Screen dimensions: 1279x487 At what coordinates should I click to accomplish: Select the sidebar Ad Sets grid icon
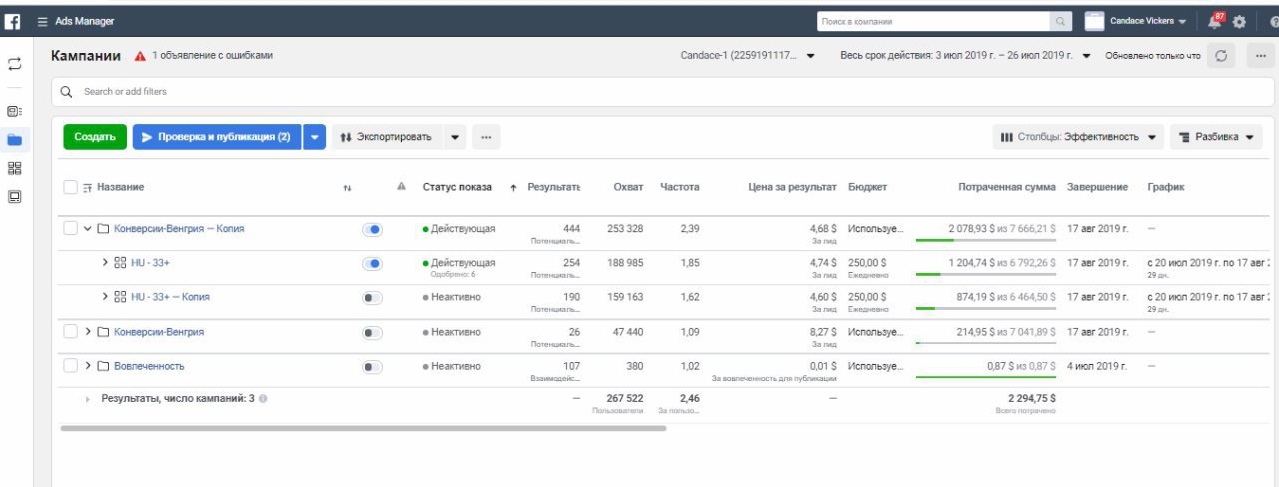(14, 168)
